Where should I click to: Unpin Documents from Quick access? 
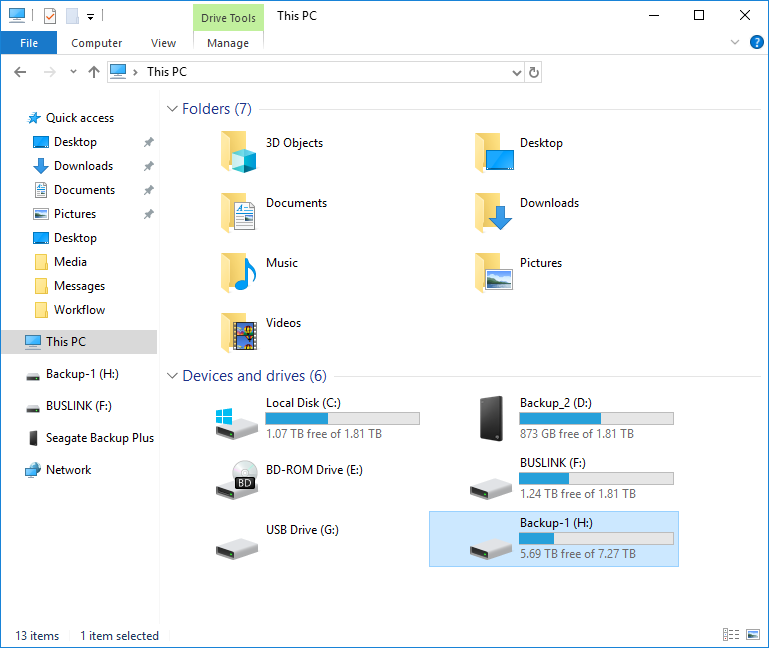tap(149, 190)
